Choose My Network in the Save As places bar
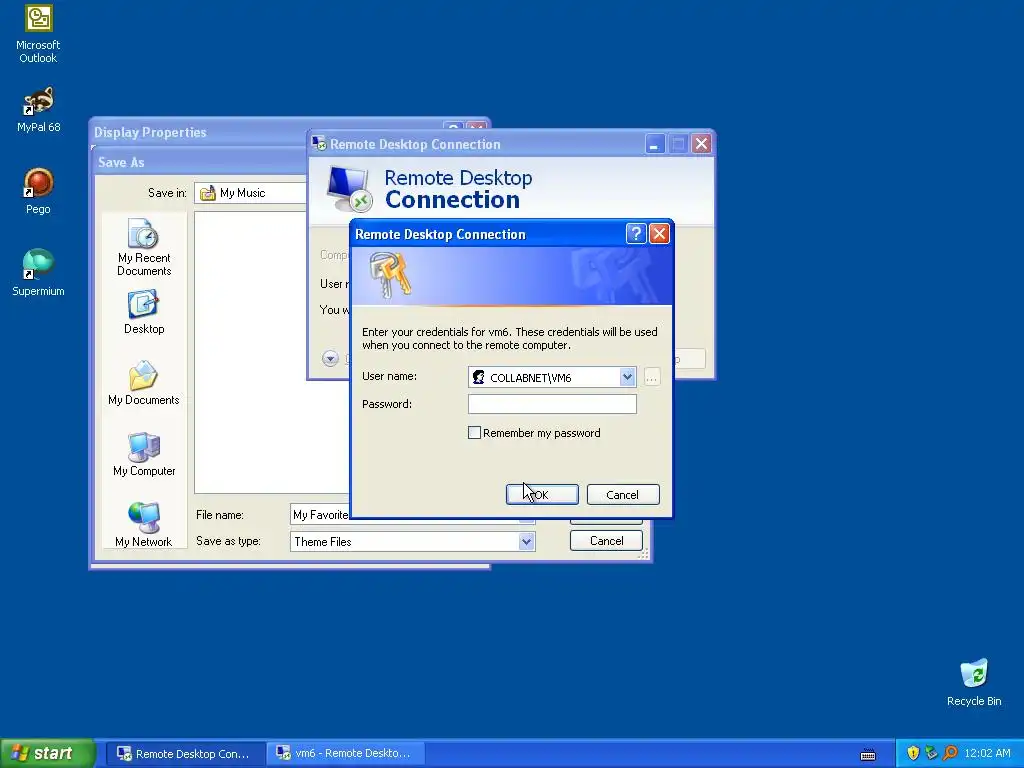1024x768 pixels. coord(144,525)
